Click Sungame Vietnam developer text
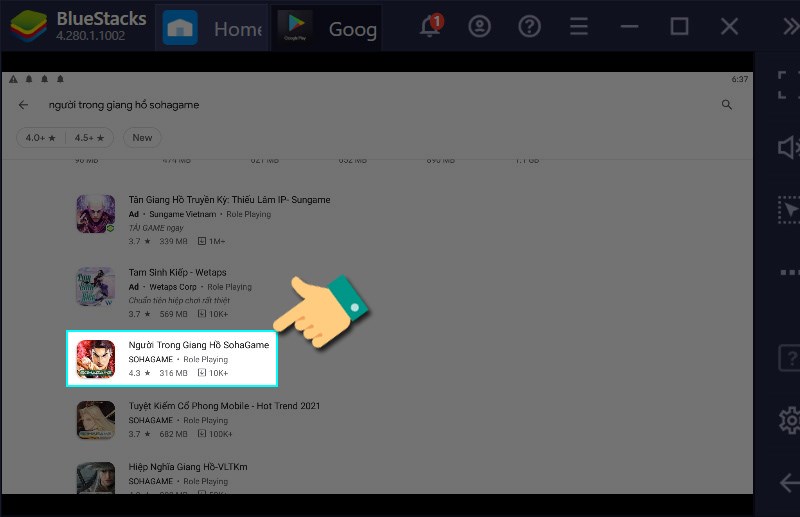The height and width of the screenshot is (517, 800). (x=183, y=214)
